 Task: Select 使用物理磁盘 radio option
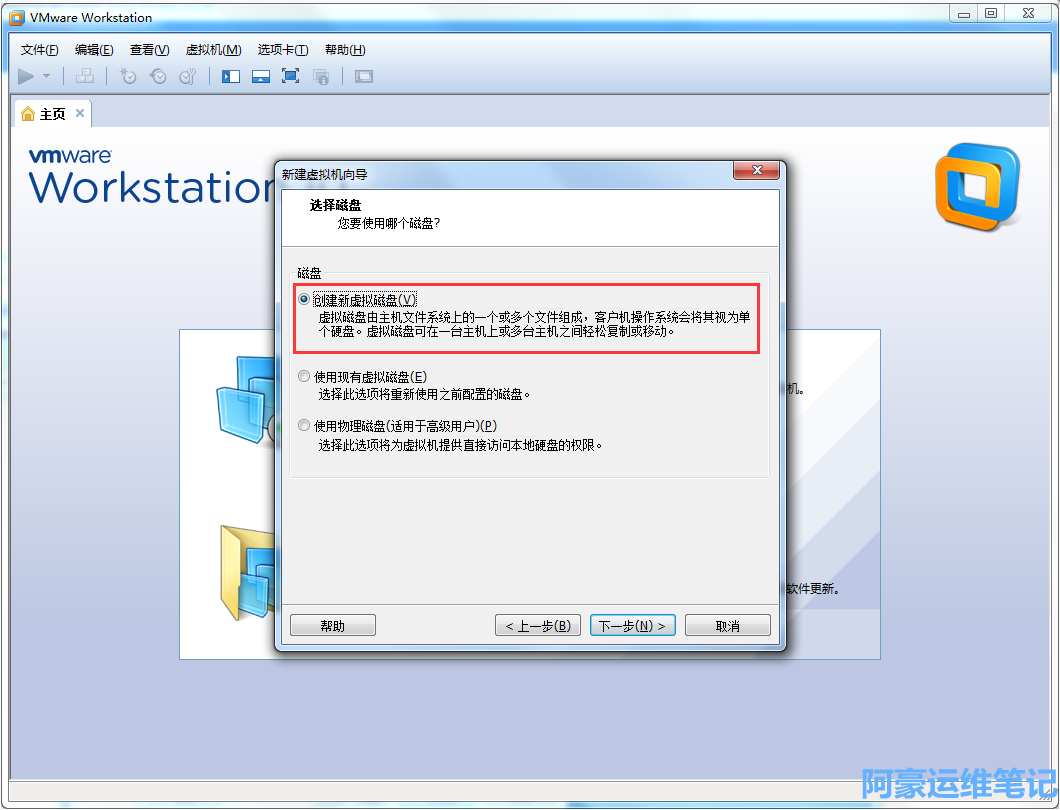(304, 425)
